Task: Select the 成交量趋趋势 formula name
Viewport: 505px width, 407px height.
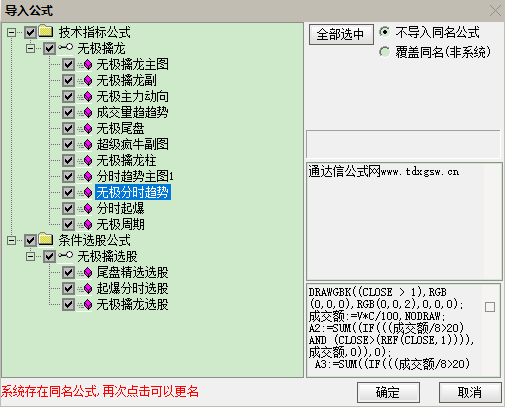Action: (132, 112)
